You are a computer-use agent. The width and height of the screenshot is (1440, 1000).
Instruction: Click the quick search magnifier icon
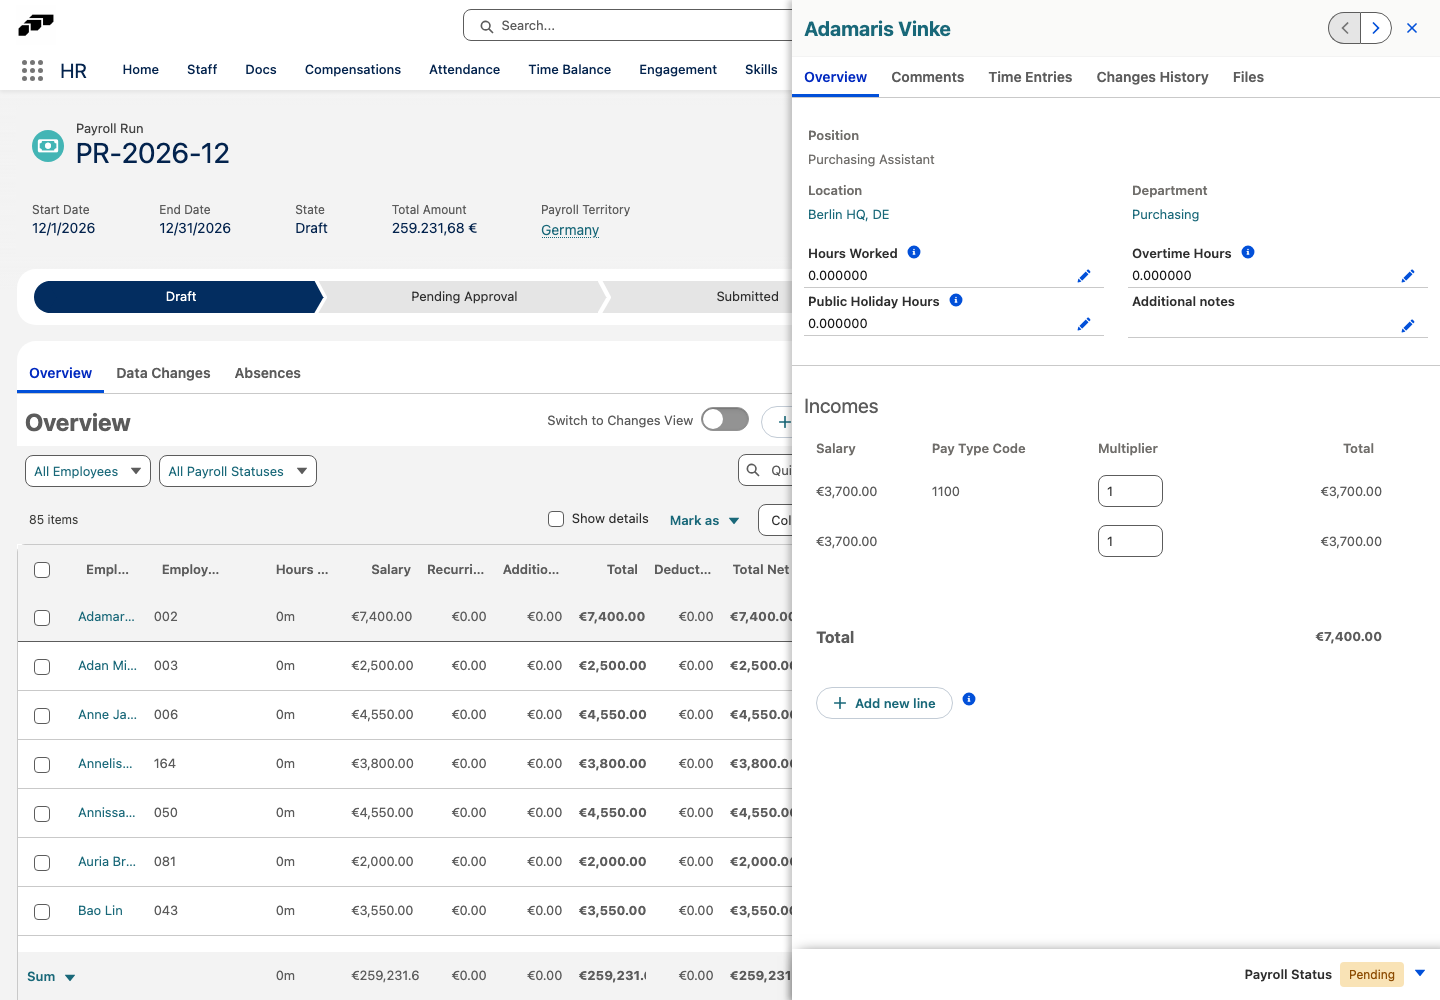[x=754, y=470]
